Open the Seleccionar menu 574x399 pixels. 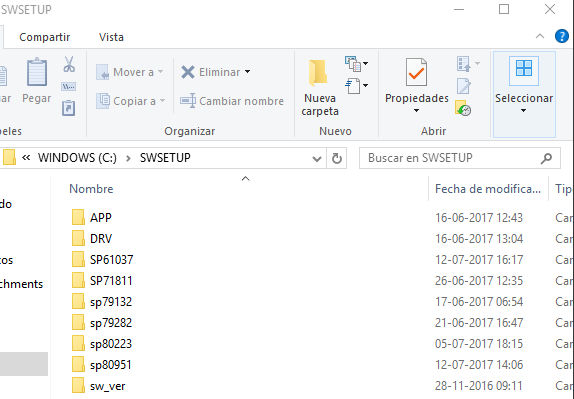click(x=524, y=94)
